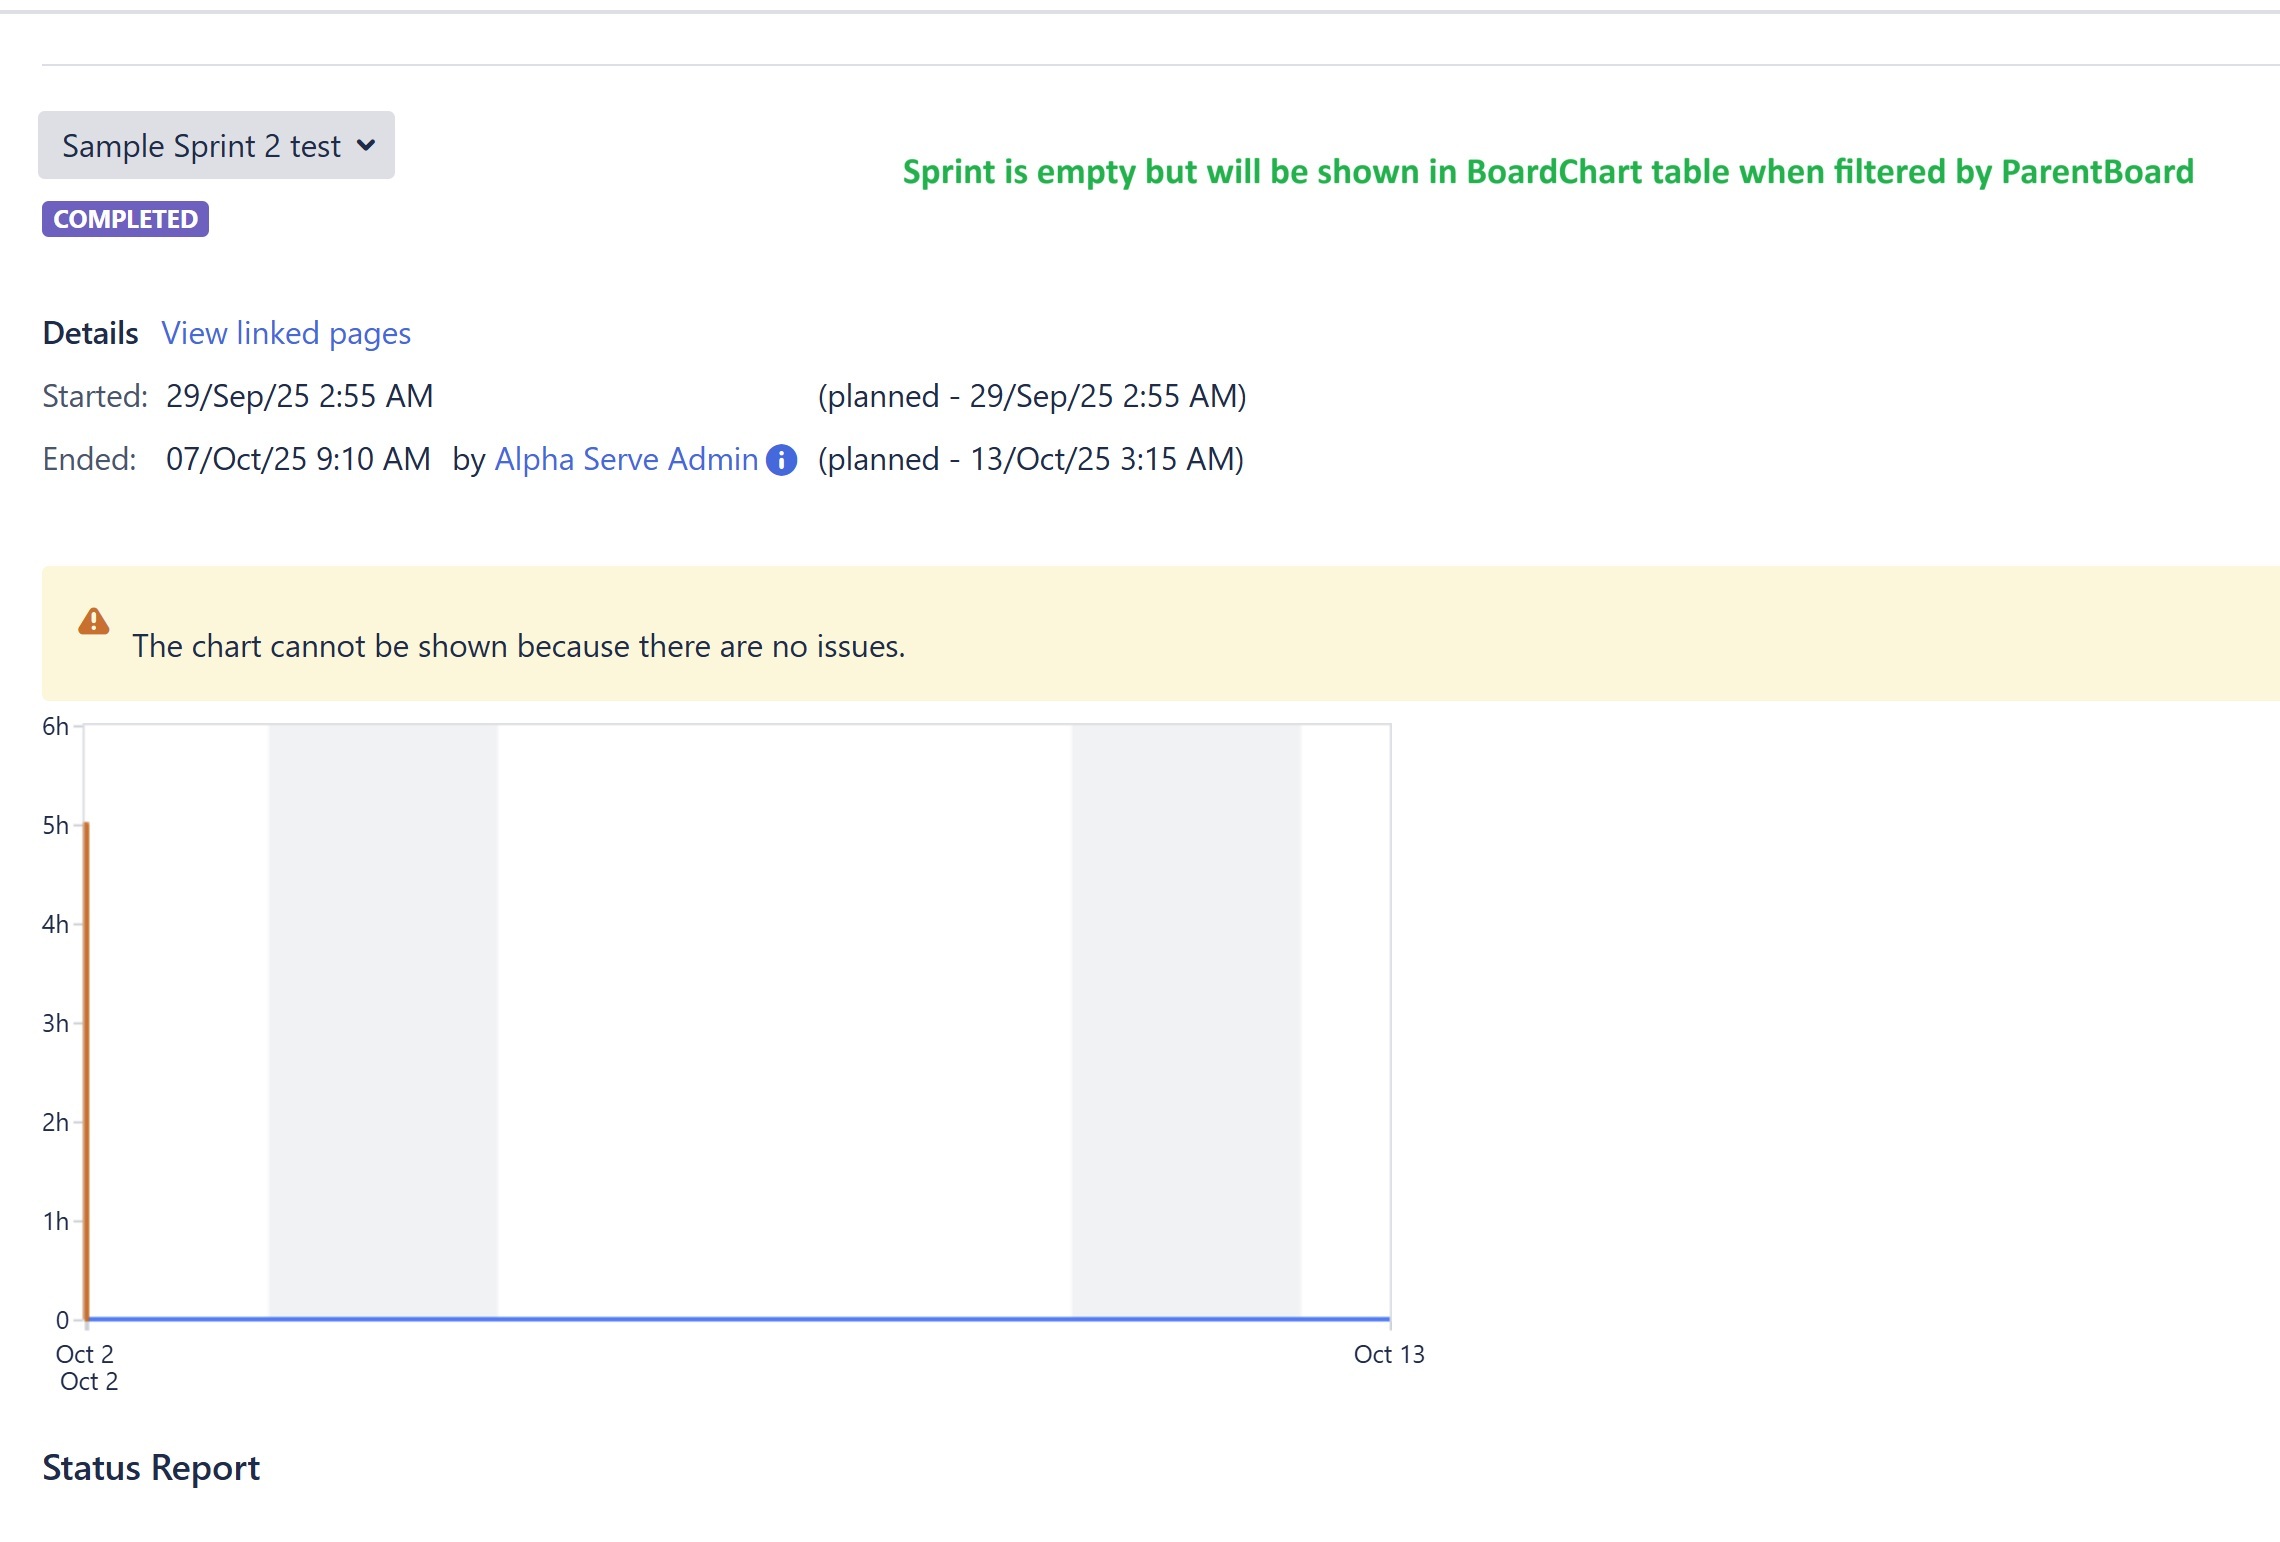Select the Details tab
This screenshot has width=2280, height=1542.
tap(90, 333)
